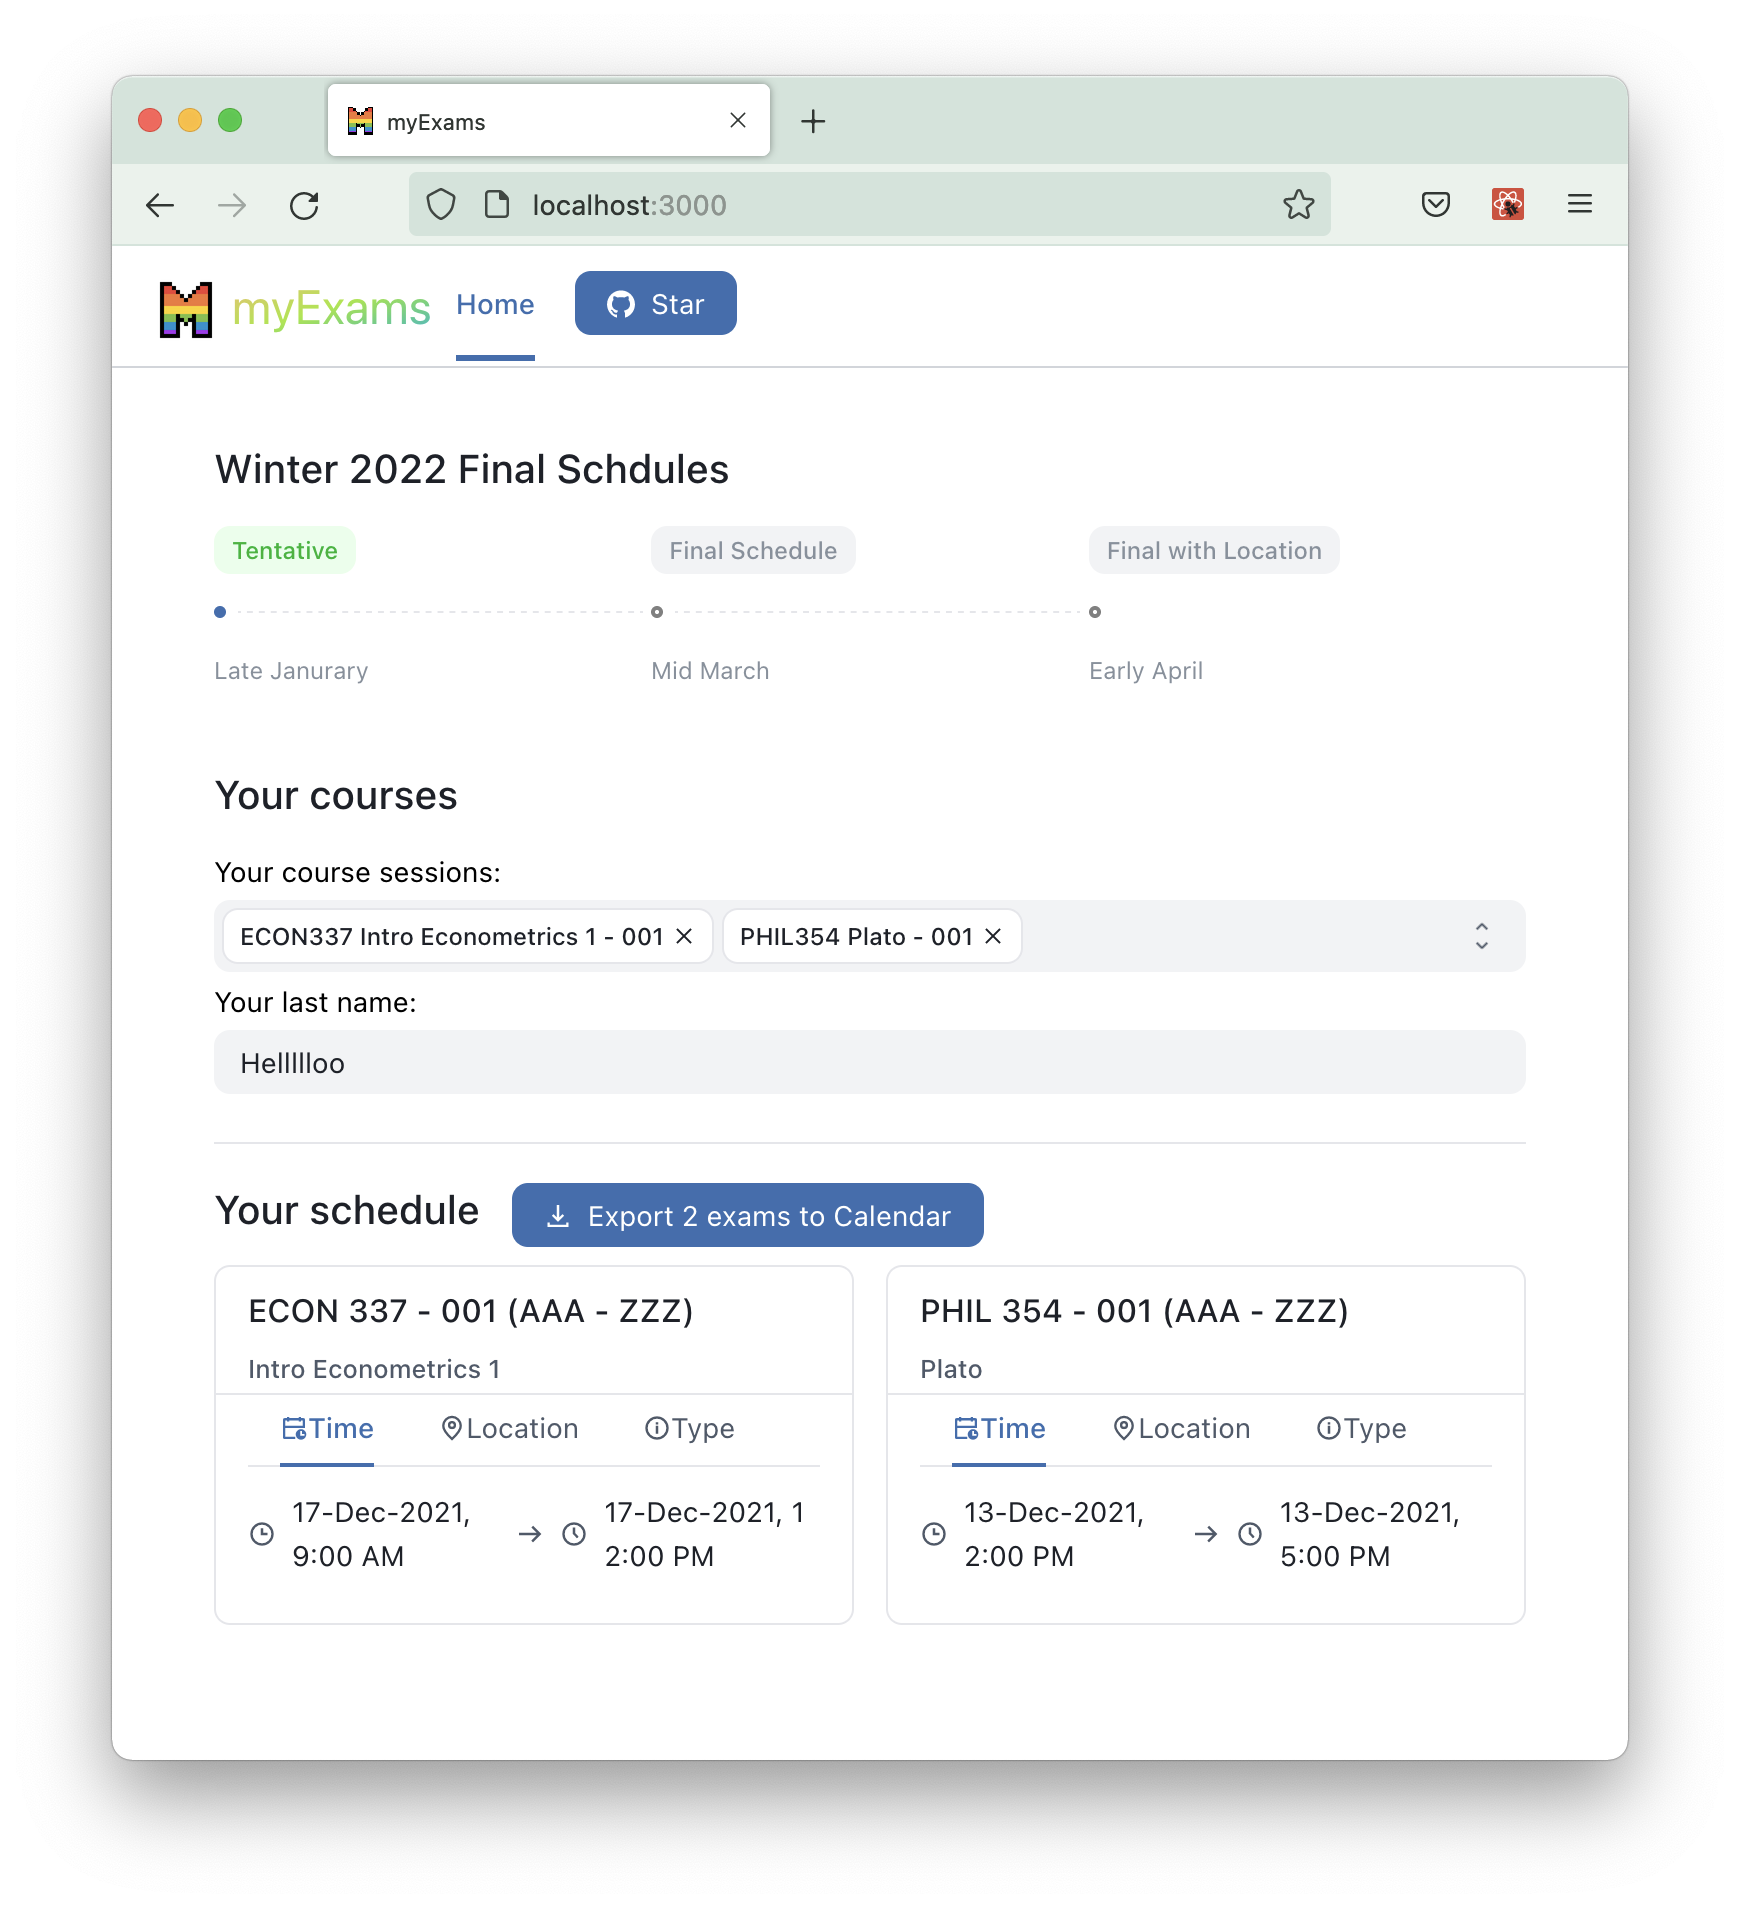Remove ECON337 Intro Econometrics session tag
This screenshot has height=1908, width=1740.
[x=684, y=936]
